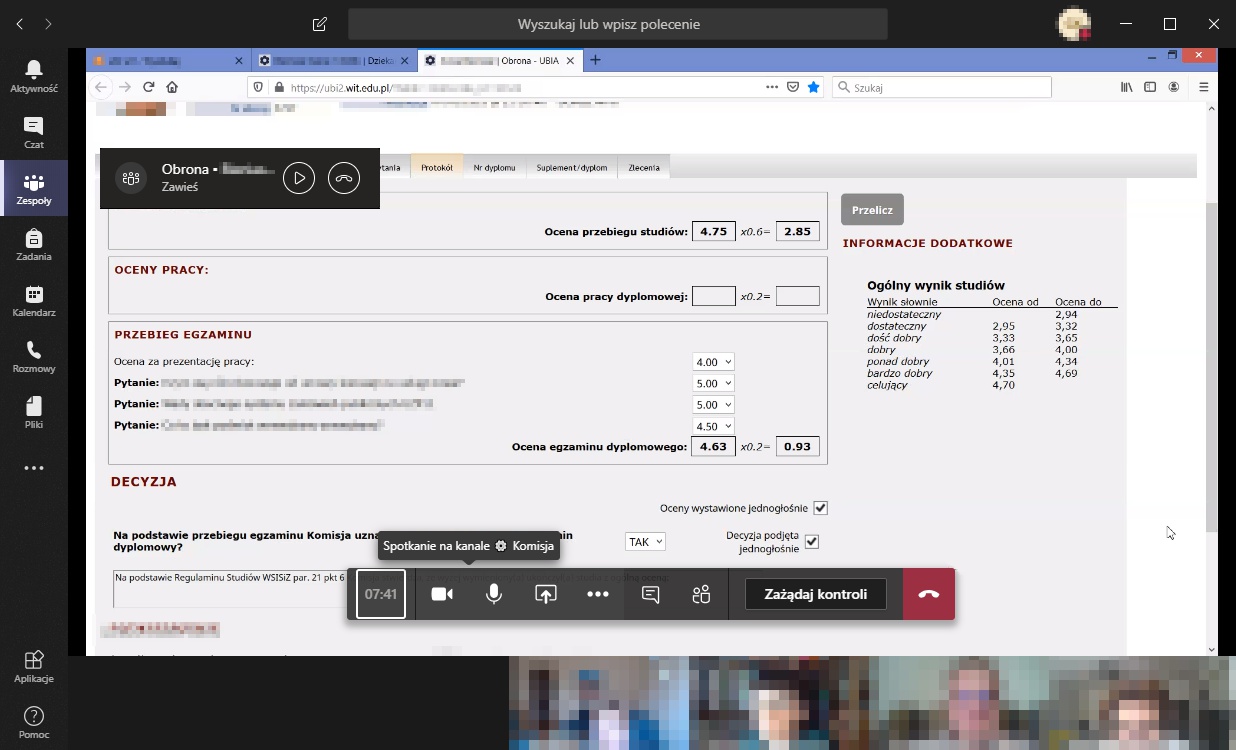Open browser page actions ellipsis
This screenshot has height=750, width=1236.
(772, 87)
